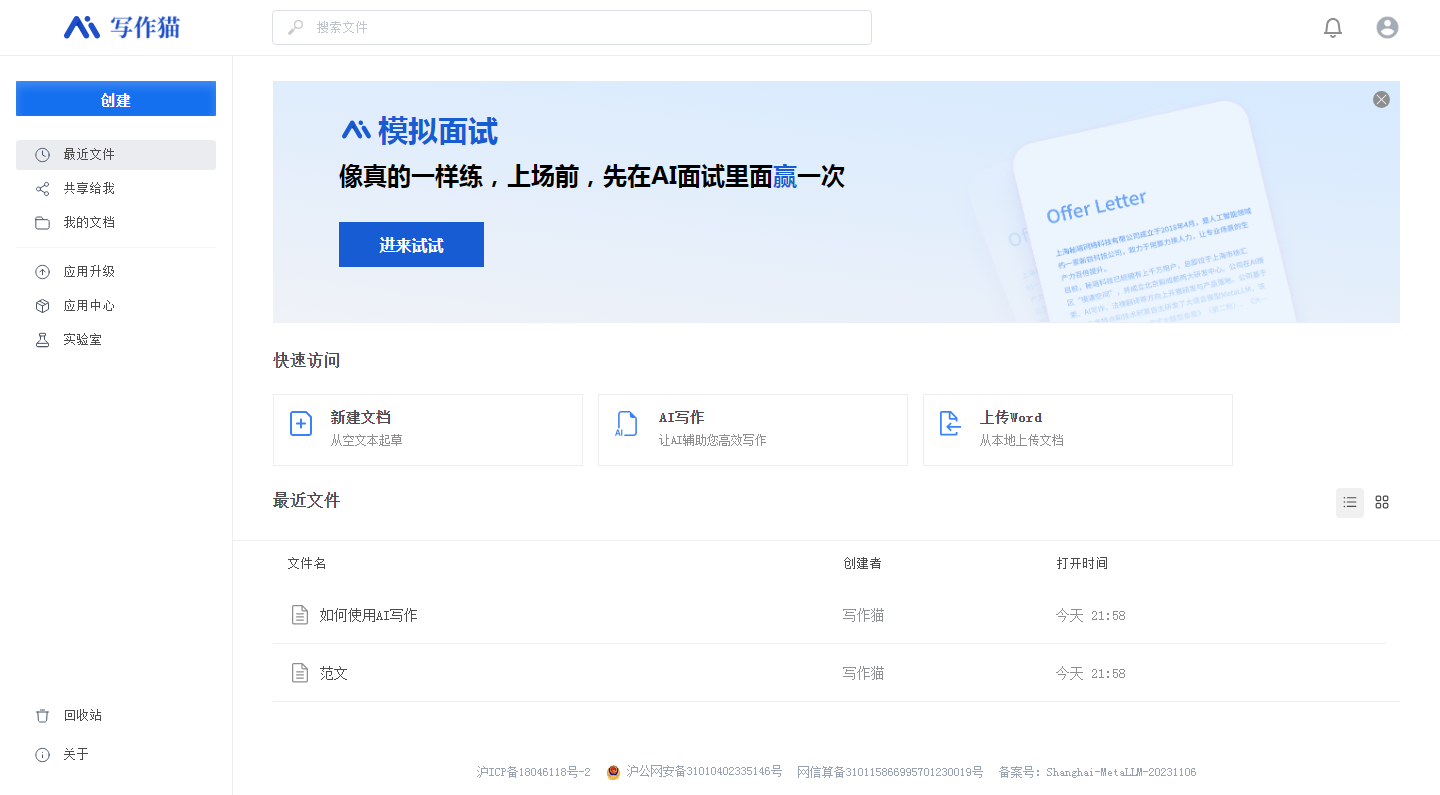Click the 上传Word quick access card
The image size is (1440, 795).
pos(1077,430)
